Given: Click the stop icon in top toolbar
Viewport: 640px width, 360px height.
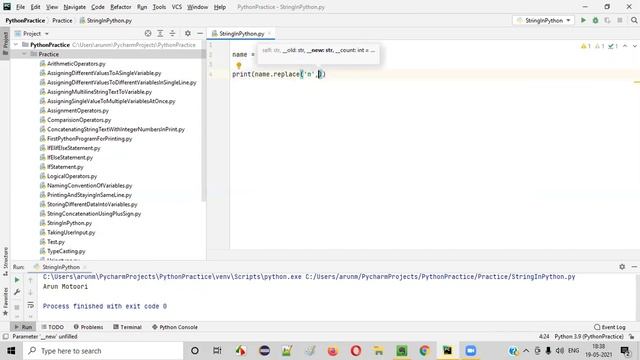Looking at the screenshot, I should tap(620, 20).
